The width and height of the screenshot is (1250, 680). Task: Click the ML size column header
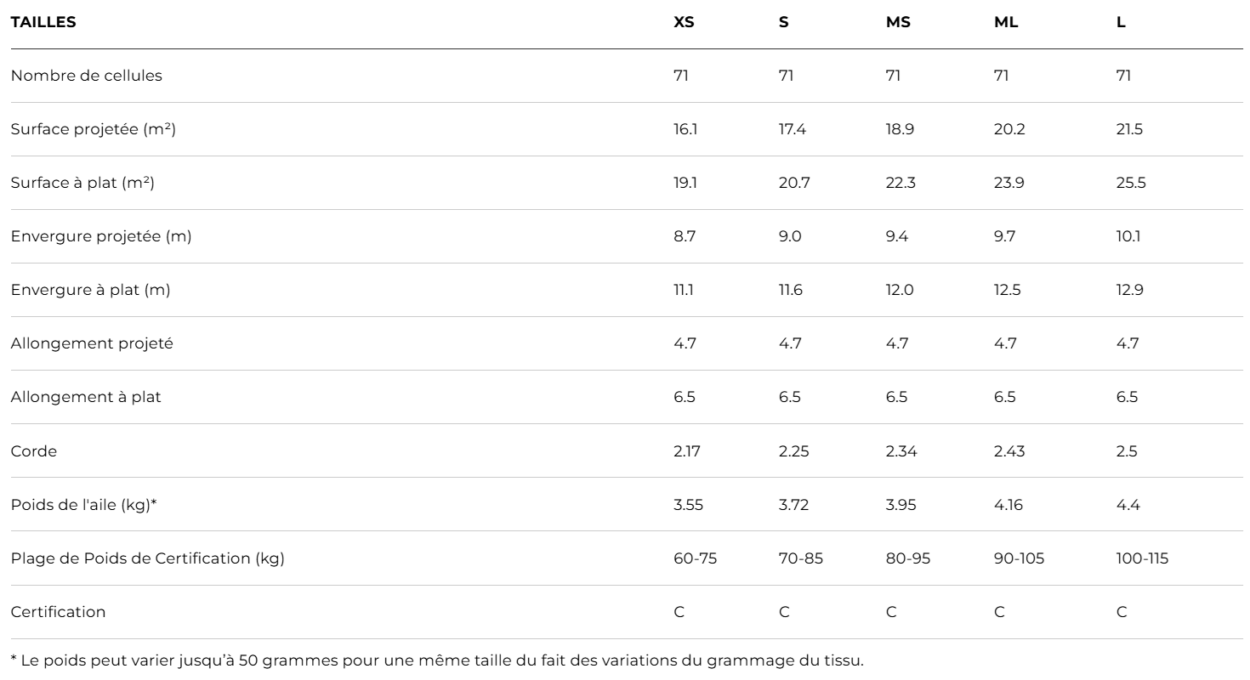point(1006,21)
